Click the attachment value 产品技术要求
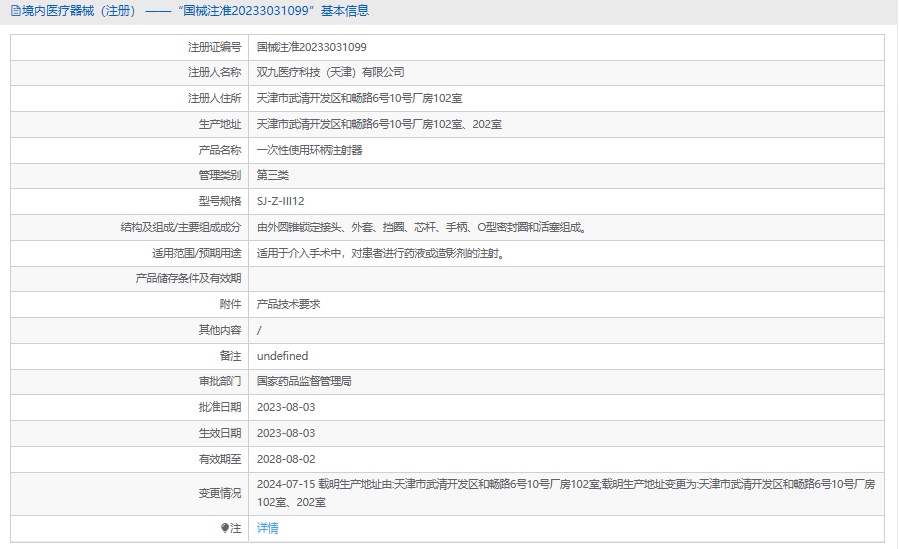 click(x=288, y=304)
